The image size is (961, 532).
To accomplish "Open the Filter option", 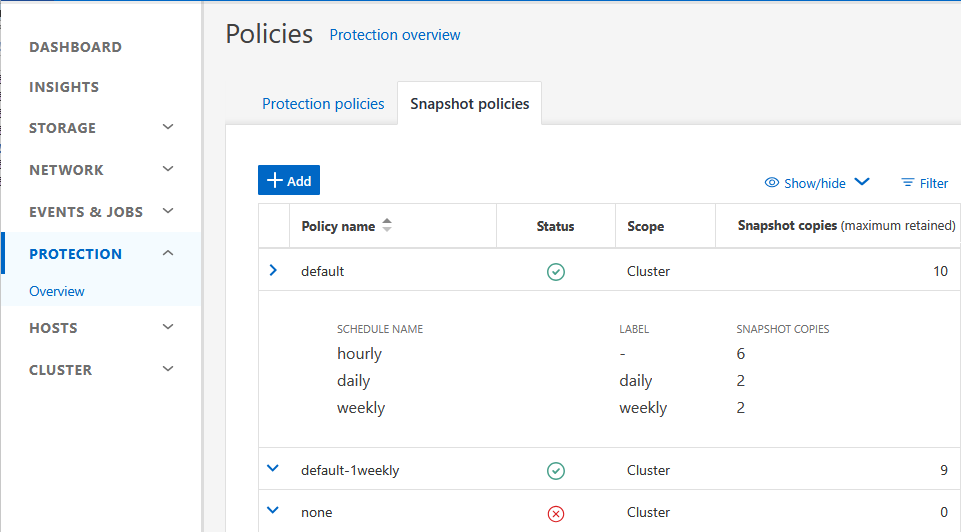I will tap(924, 183).
